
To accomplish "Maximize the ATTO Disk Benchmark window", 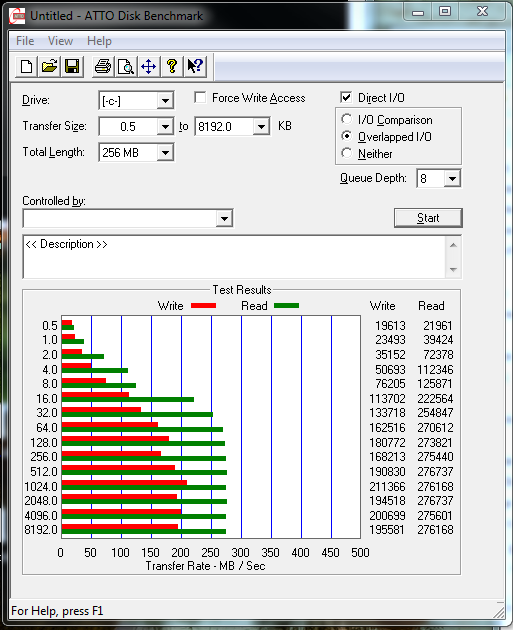I will (445, 12).
